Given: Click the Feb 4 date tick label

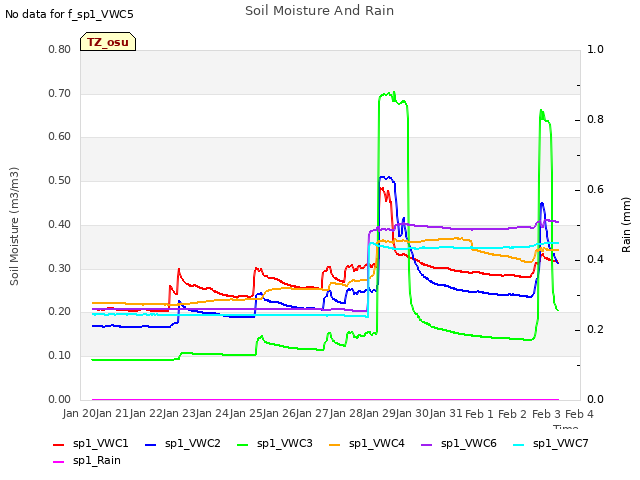Looking at the screenshot, I should point(580,414).
